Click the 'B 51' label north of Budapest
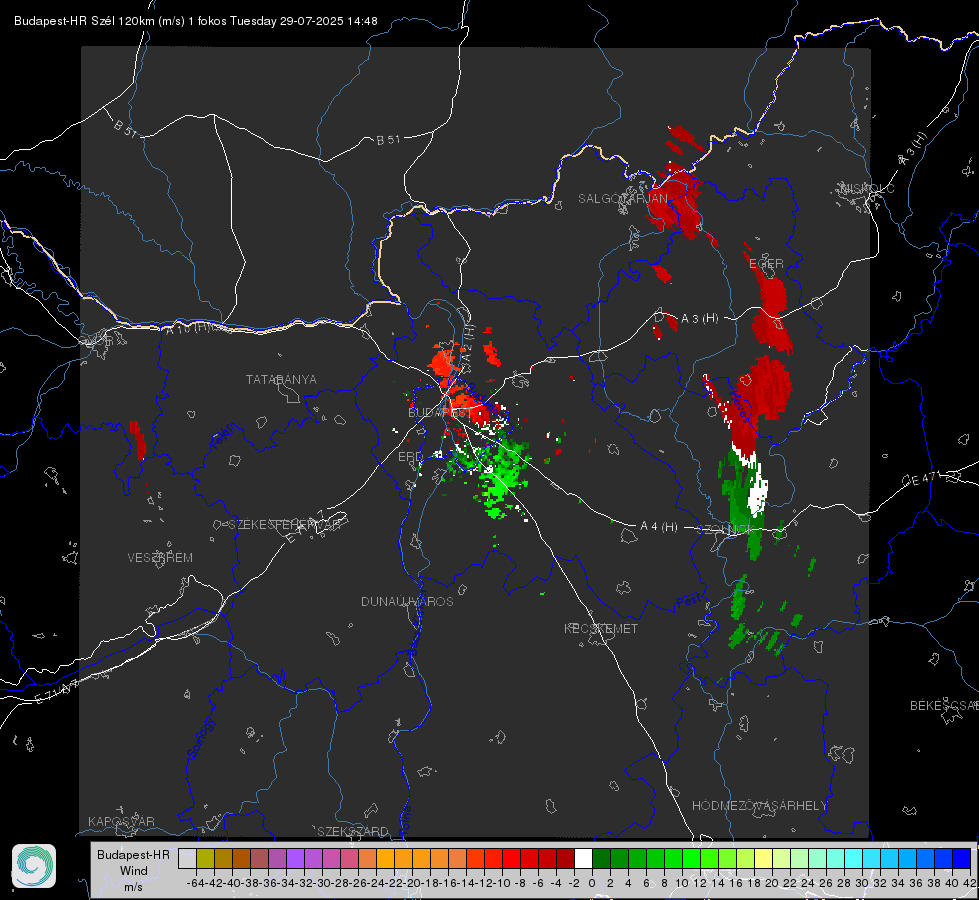Viewport: 979px width, 900px height. [x=388, y=140]
